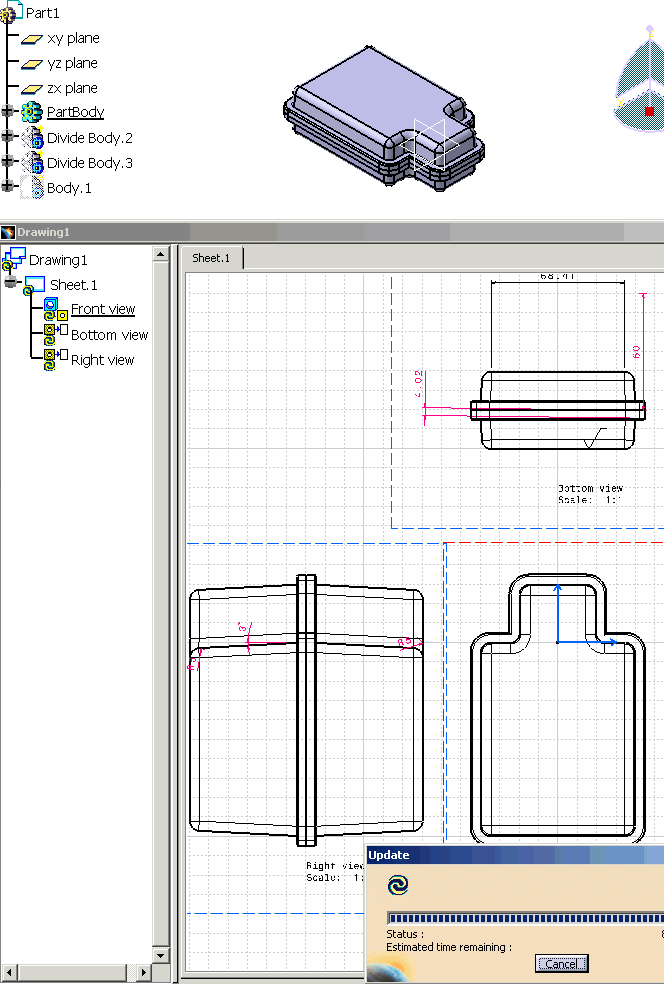Click the Divide Body.2 icon
The image size is (664, 984).
point(32,138)
